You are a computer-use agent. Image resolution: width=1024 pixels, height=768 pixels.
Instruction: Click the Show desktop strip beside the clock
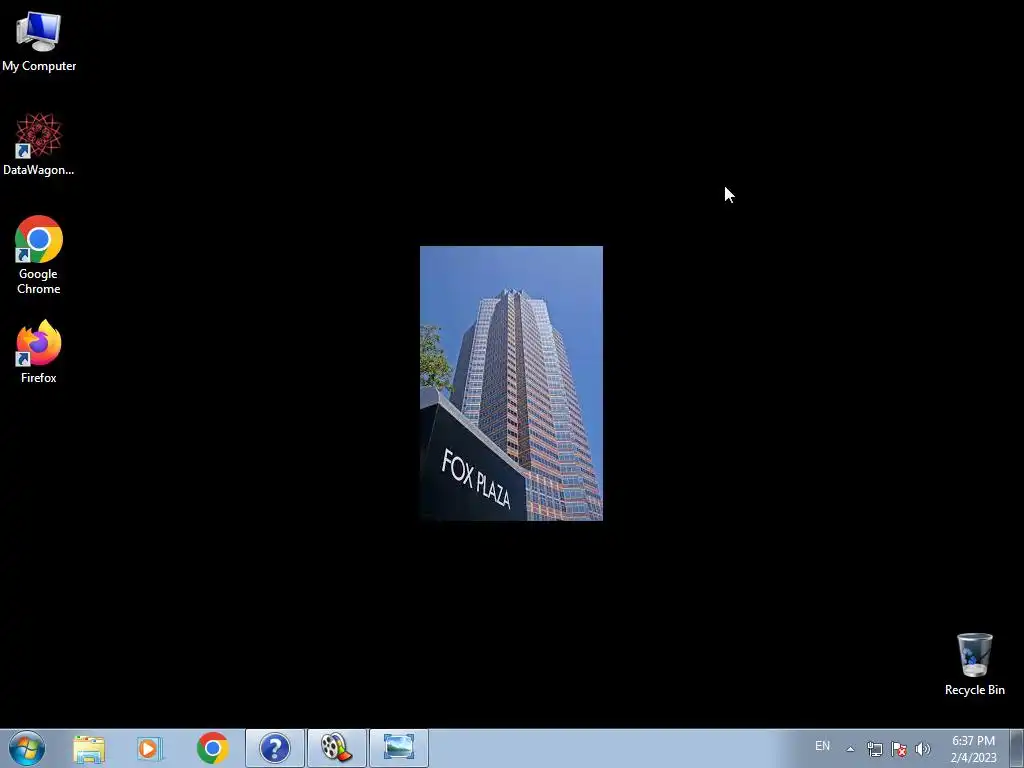click(1017, 748)
